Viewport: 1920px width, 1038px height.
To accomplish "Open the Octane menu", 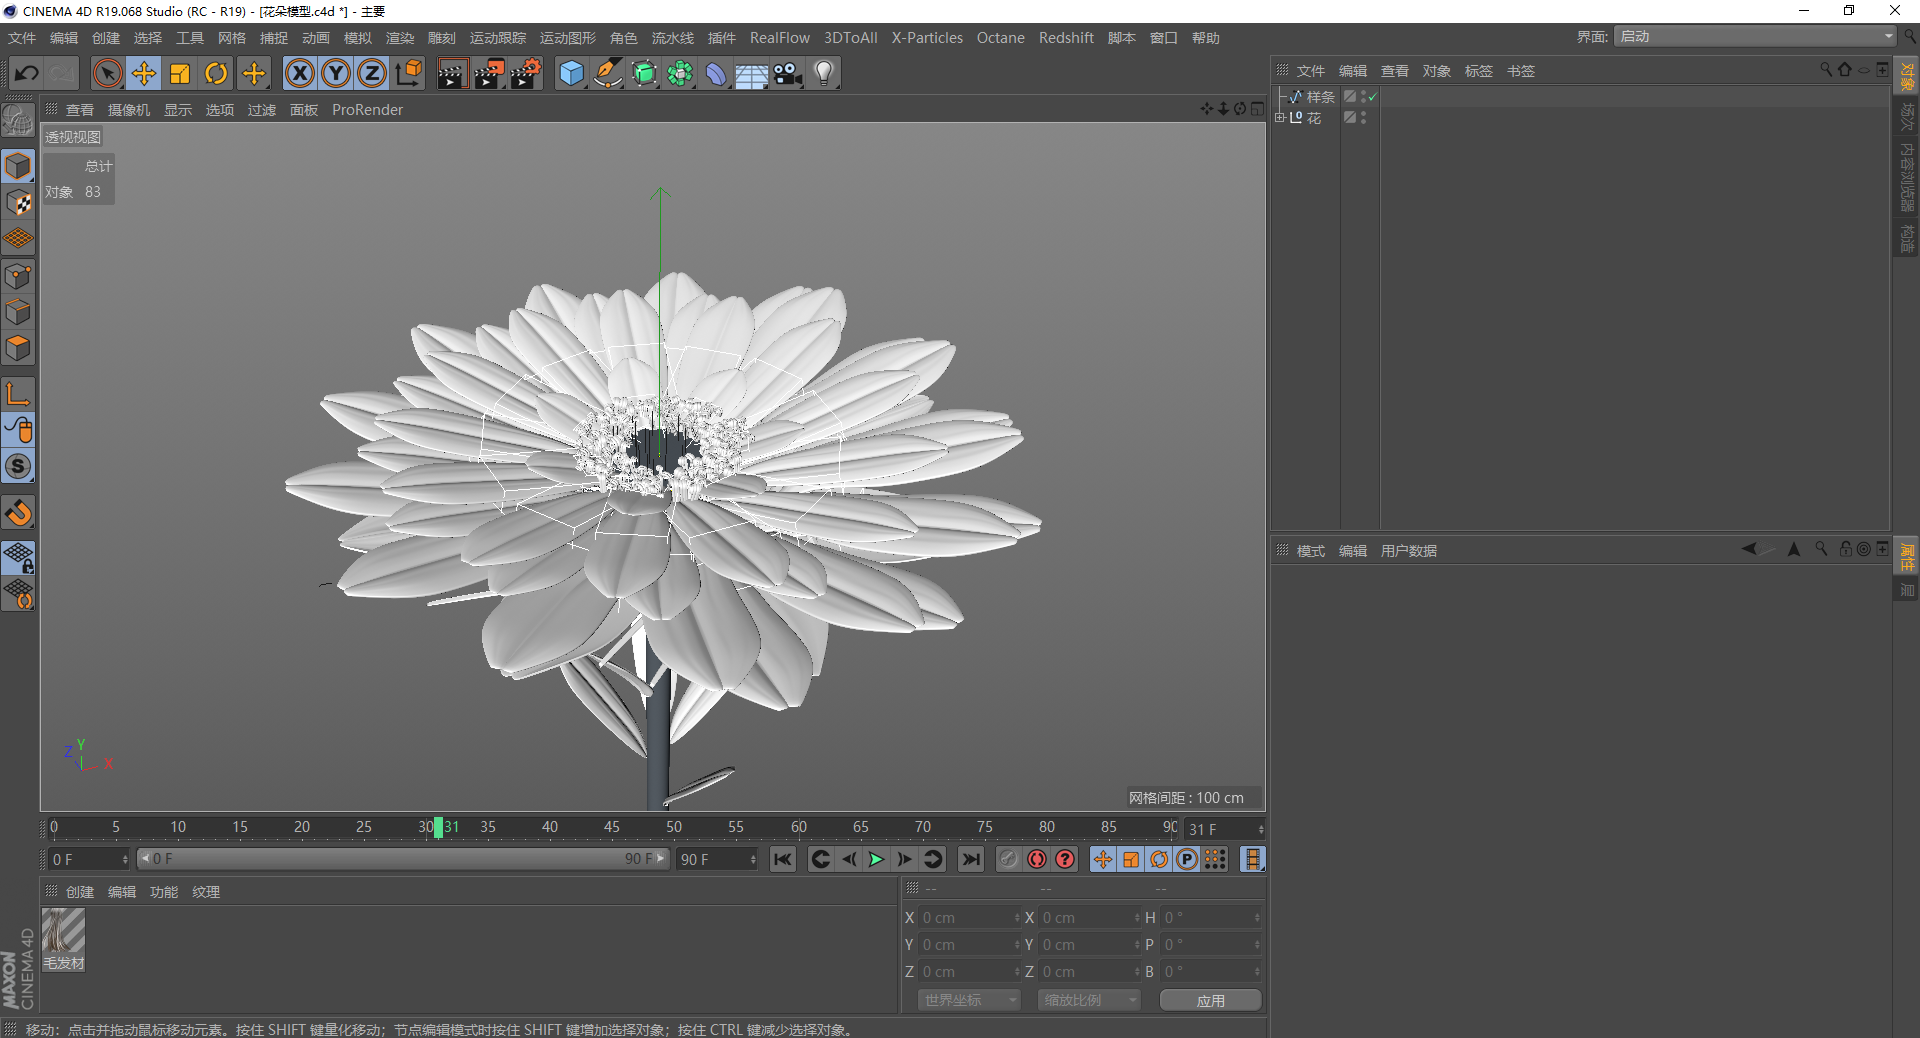I will (1000, 38).
